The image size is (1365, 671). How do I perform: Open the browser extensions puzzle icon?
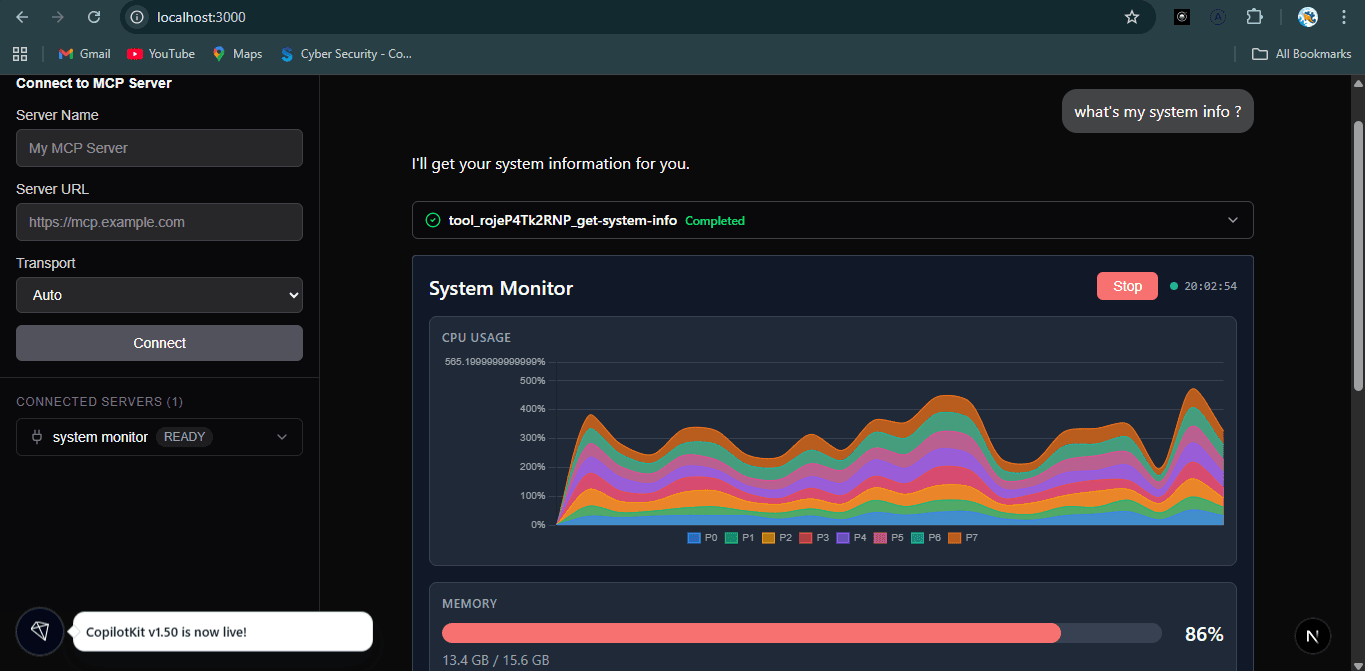(x=1254, y=17)
